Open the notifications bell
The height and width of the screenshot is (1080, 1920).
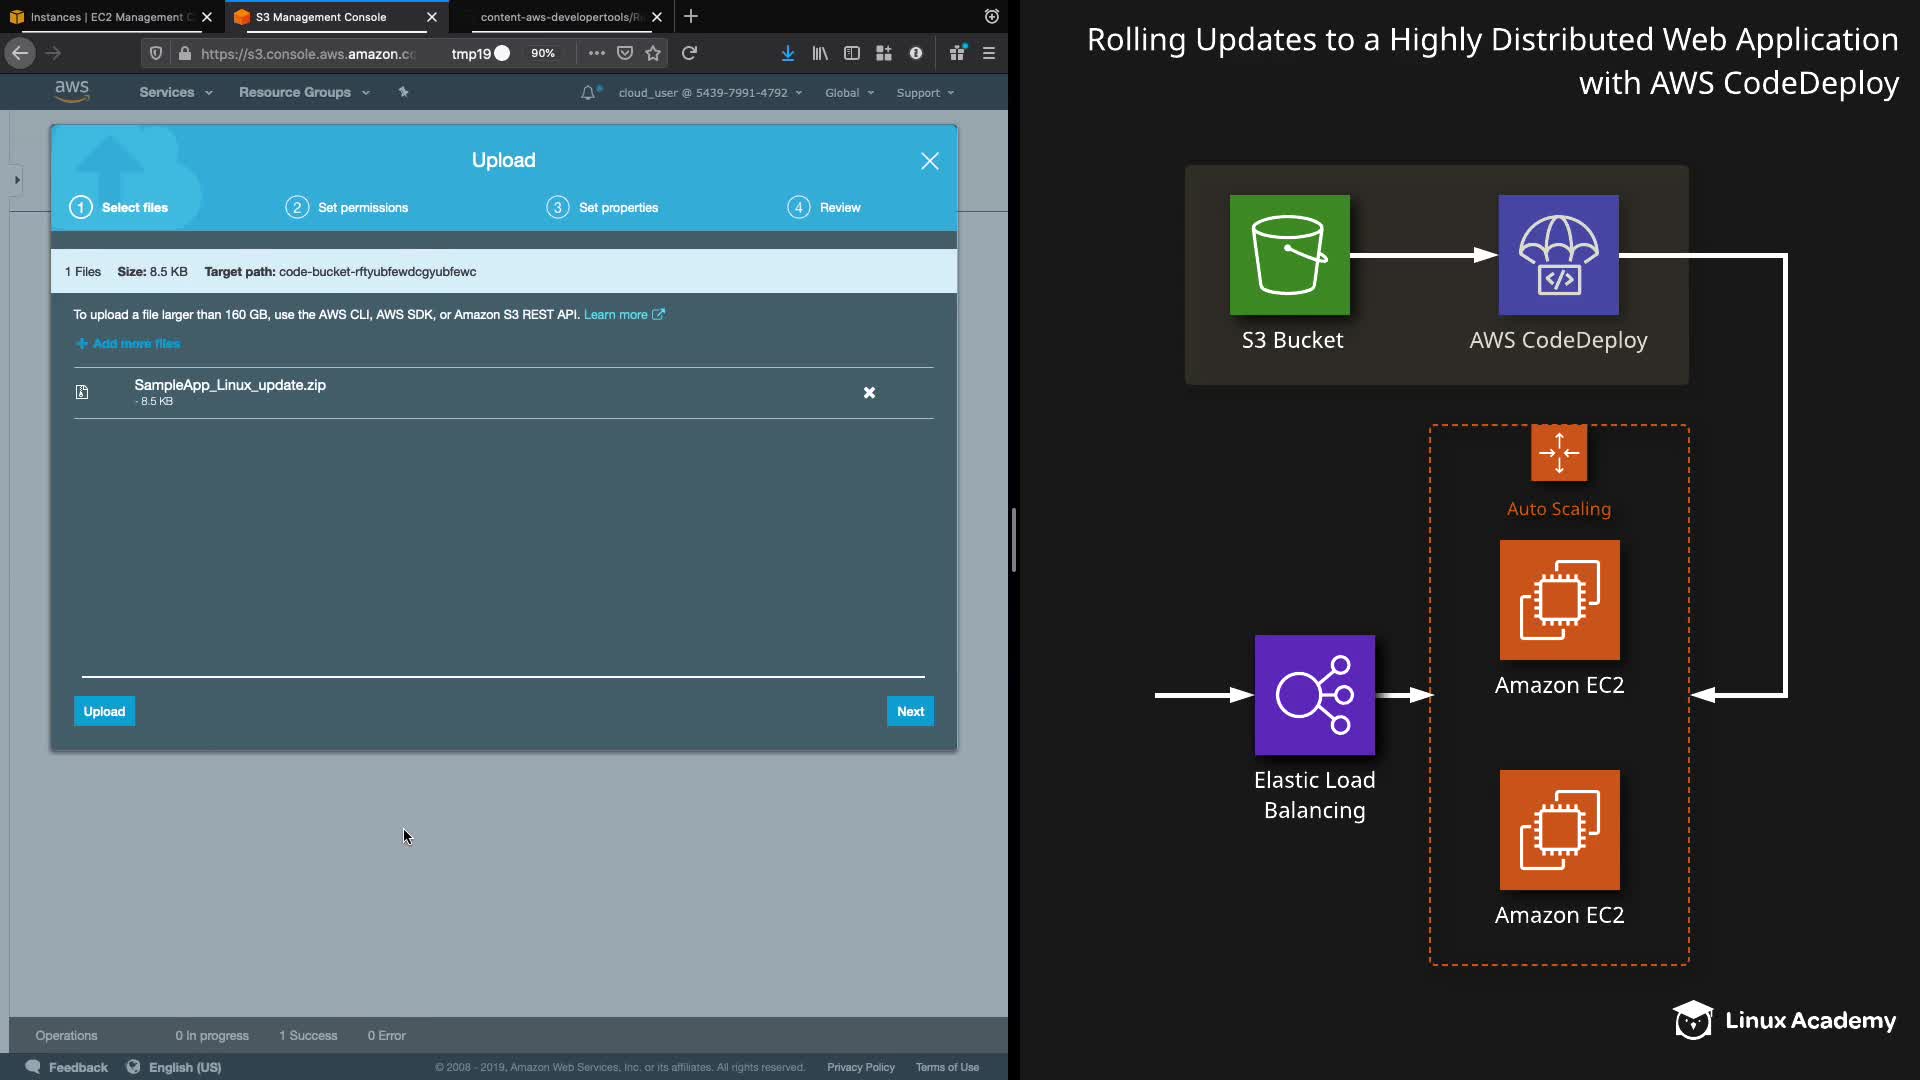(588, 92)
